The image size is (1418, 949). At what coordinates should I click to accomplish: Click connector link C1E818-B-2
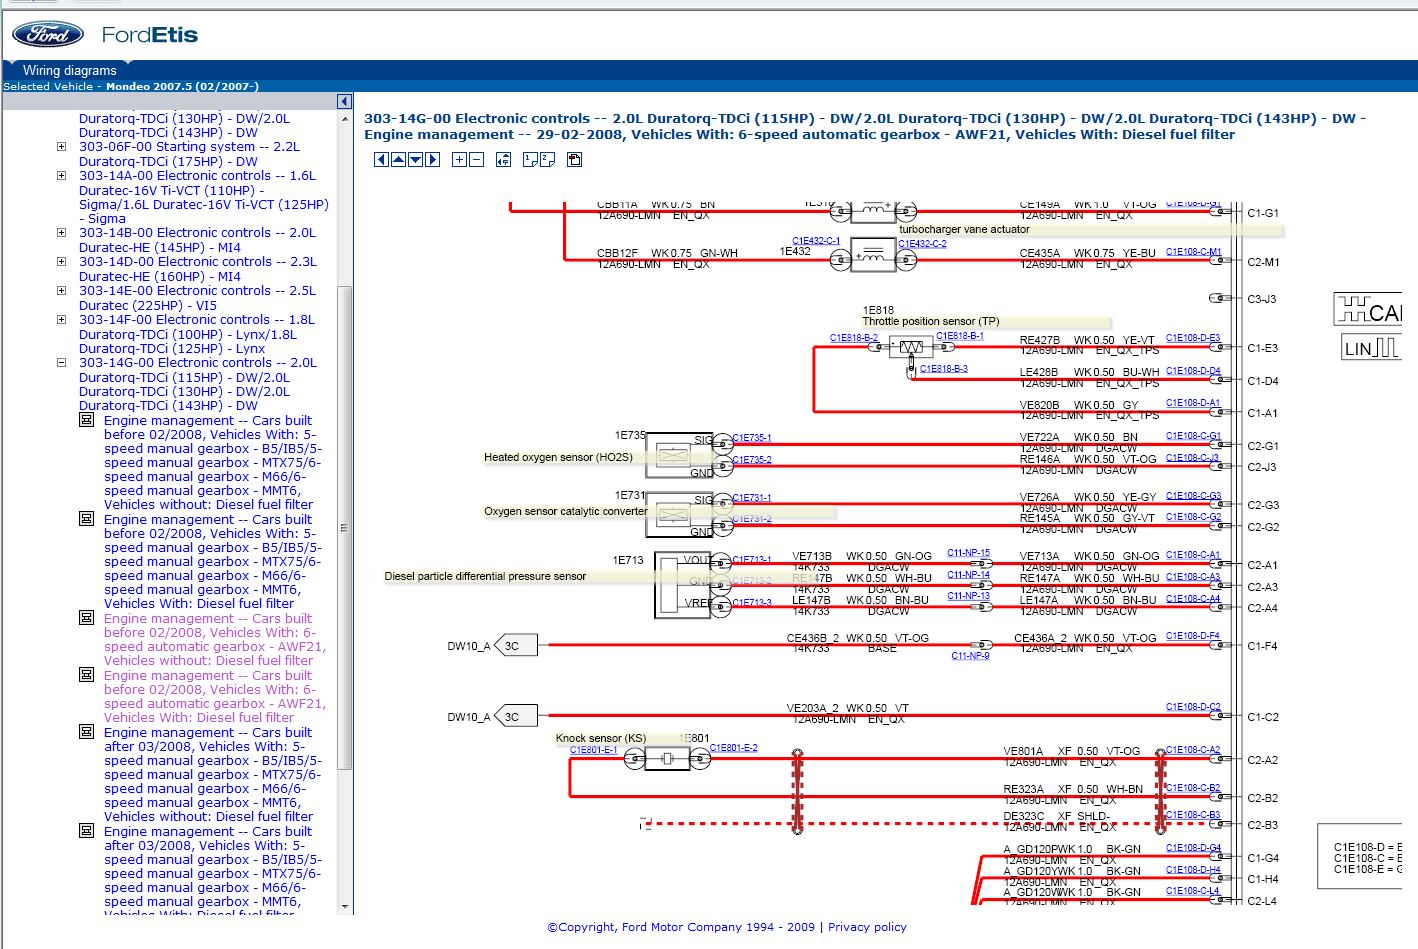click(853, 338)
